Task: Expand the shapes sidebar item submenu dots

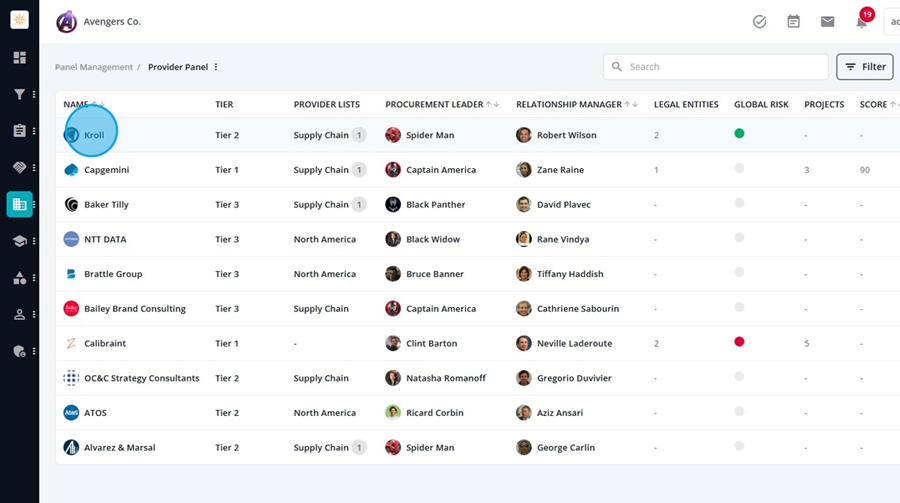Action: click(34, 278)
